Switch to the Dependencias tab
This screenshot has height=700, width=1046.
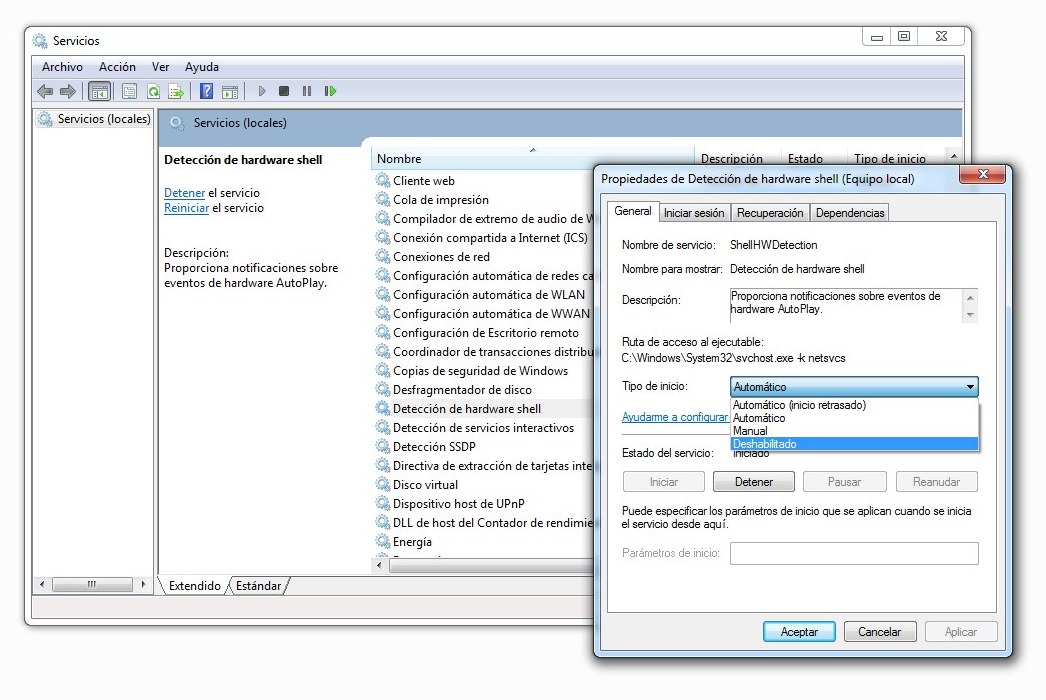click(x=850, y=213)
